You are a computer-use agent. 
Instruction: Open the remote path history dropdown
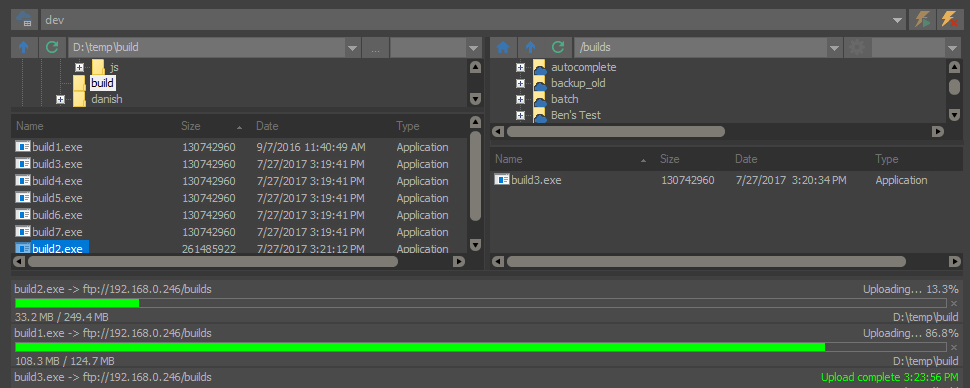(x=835, y=48)
